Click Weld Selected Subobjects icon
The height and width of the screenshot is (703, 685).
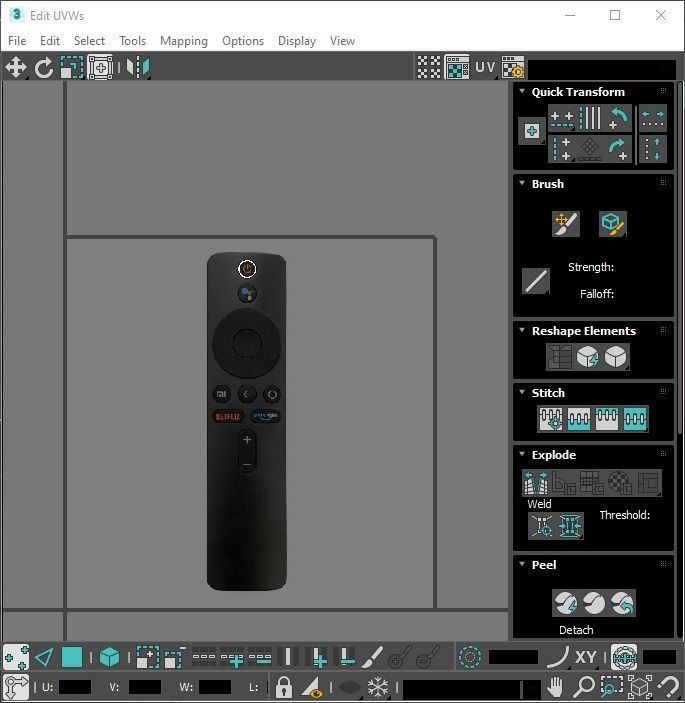pyautogui.click(x=569, y=526)
